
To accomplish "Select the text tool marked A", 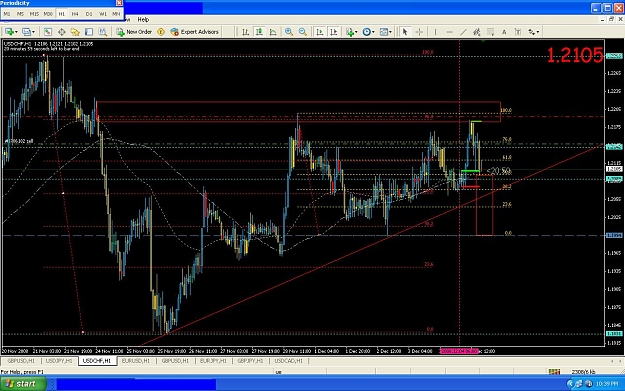I will pyautogui.click(x=504, y=32).
